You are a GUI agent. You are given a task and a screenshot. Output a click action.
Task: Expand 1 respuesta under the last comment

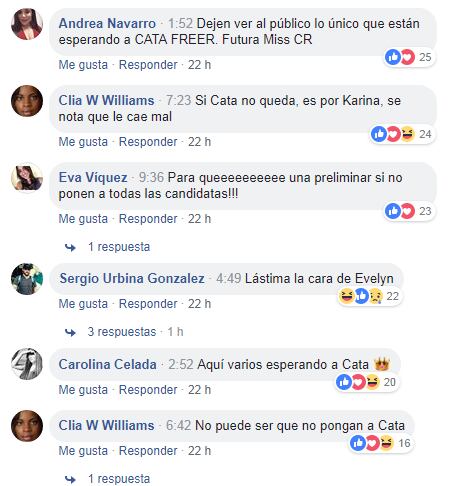pos(119,479)
